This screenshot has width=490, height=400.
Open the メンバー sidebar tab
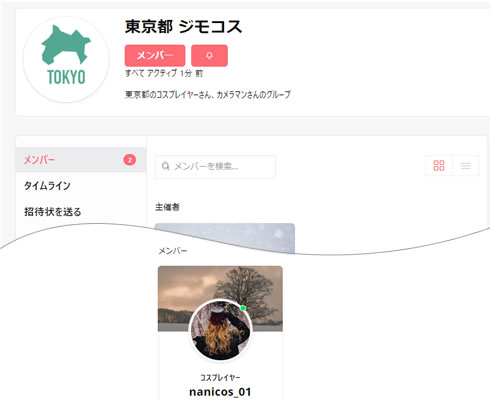(x=81, y=160)
